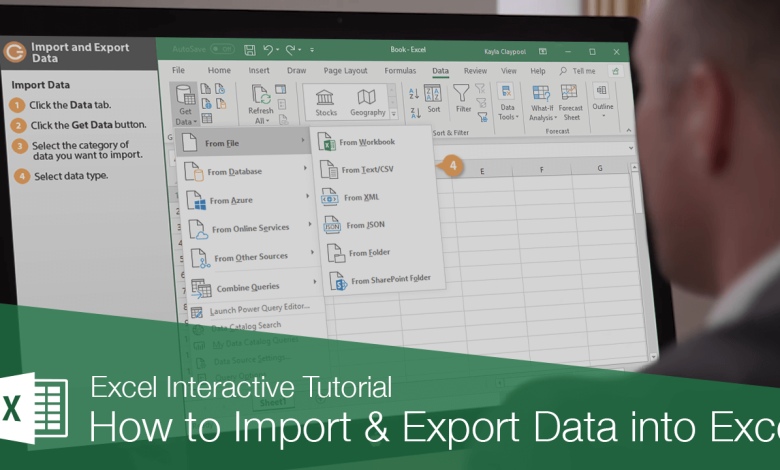Image resolution: width=780 pixels, height=470 pixels.
Task: Click the Clear filter icon
Action: pos(480,89)
